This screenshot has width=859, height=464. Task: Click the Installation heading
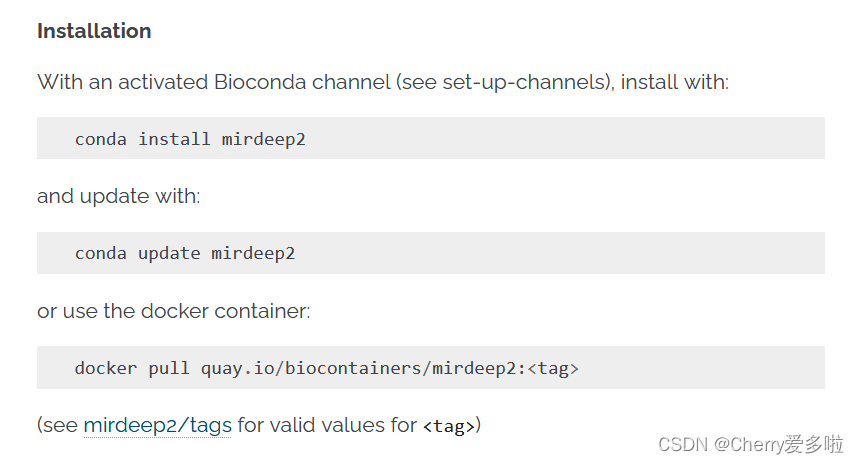click(94, 31)
